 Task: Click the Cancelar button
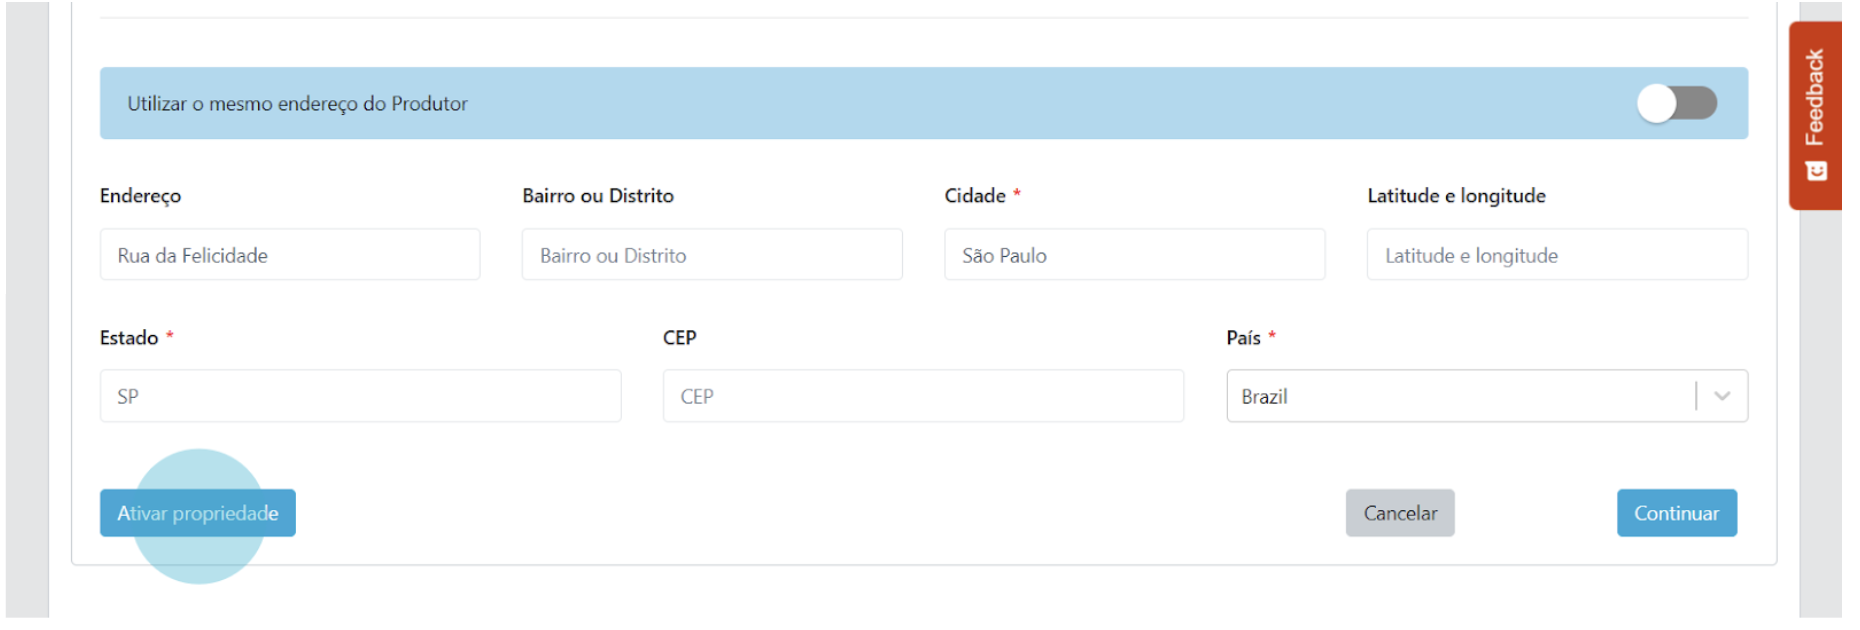click(x=1399, y=513)
